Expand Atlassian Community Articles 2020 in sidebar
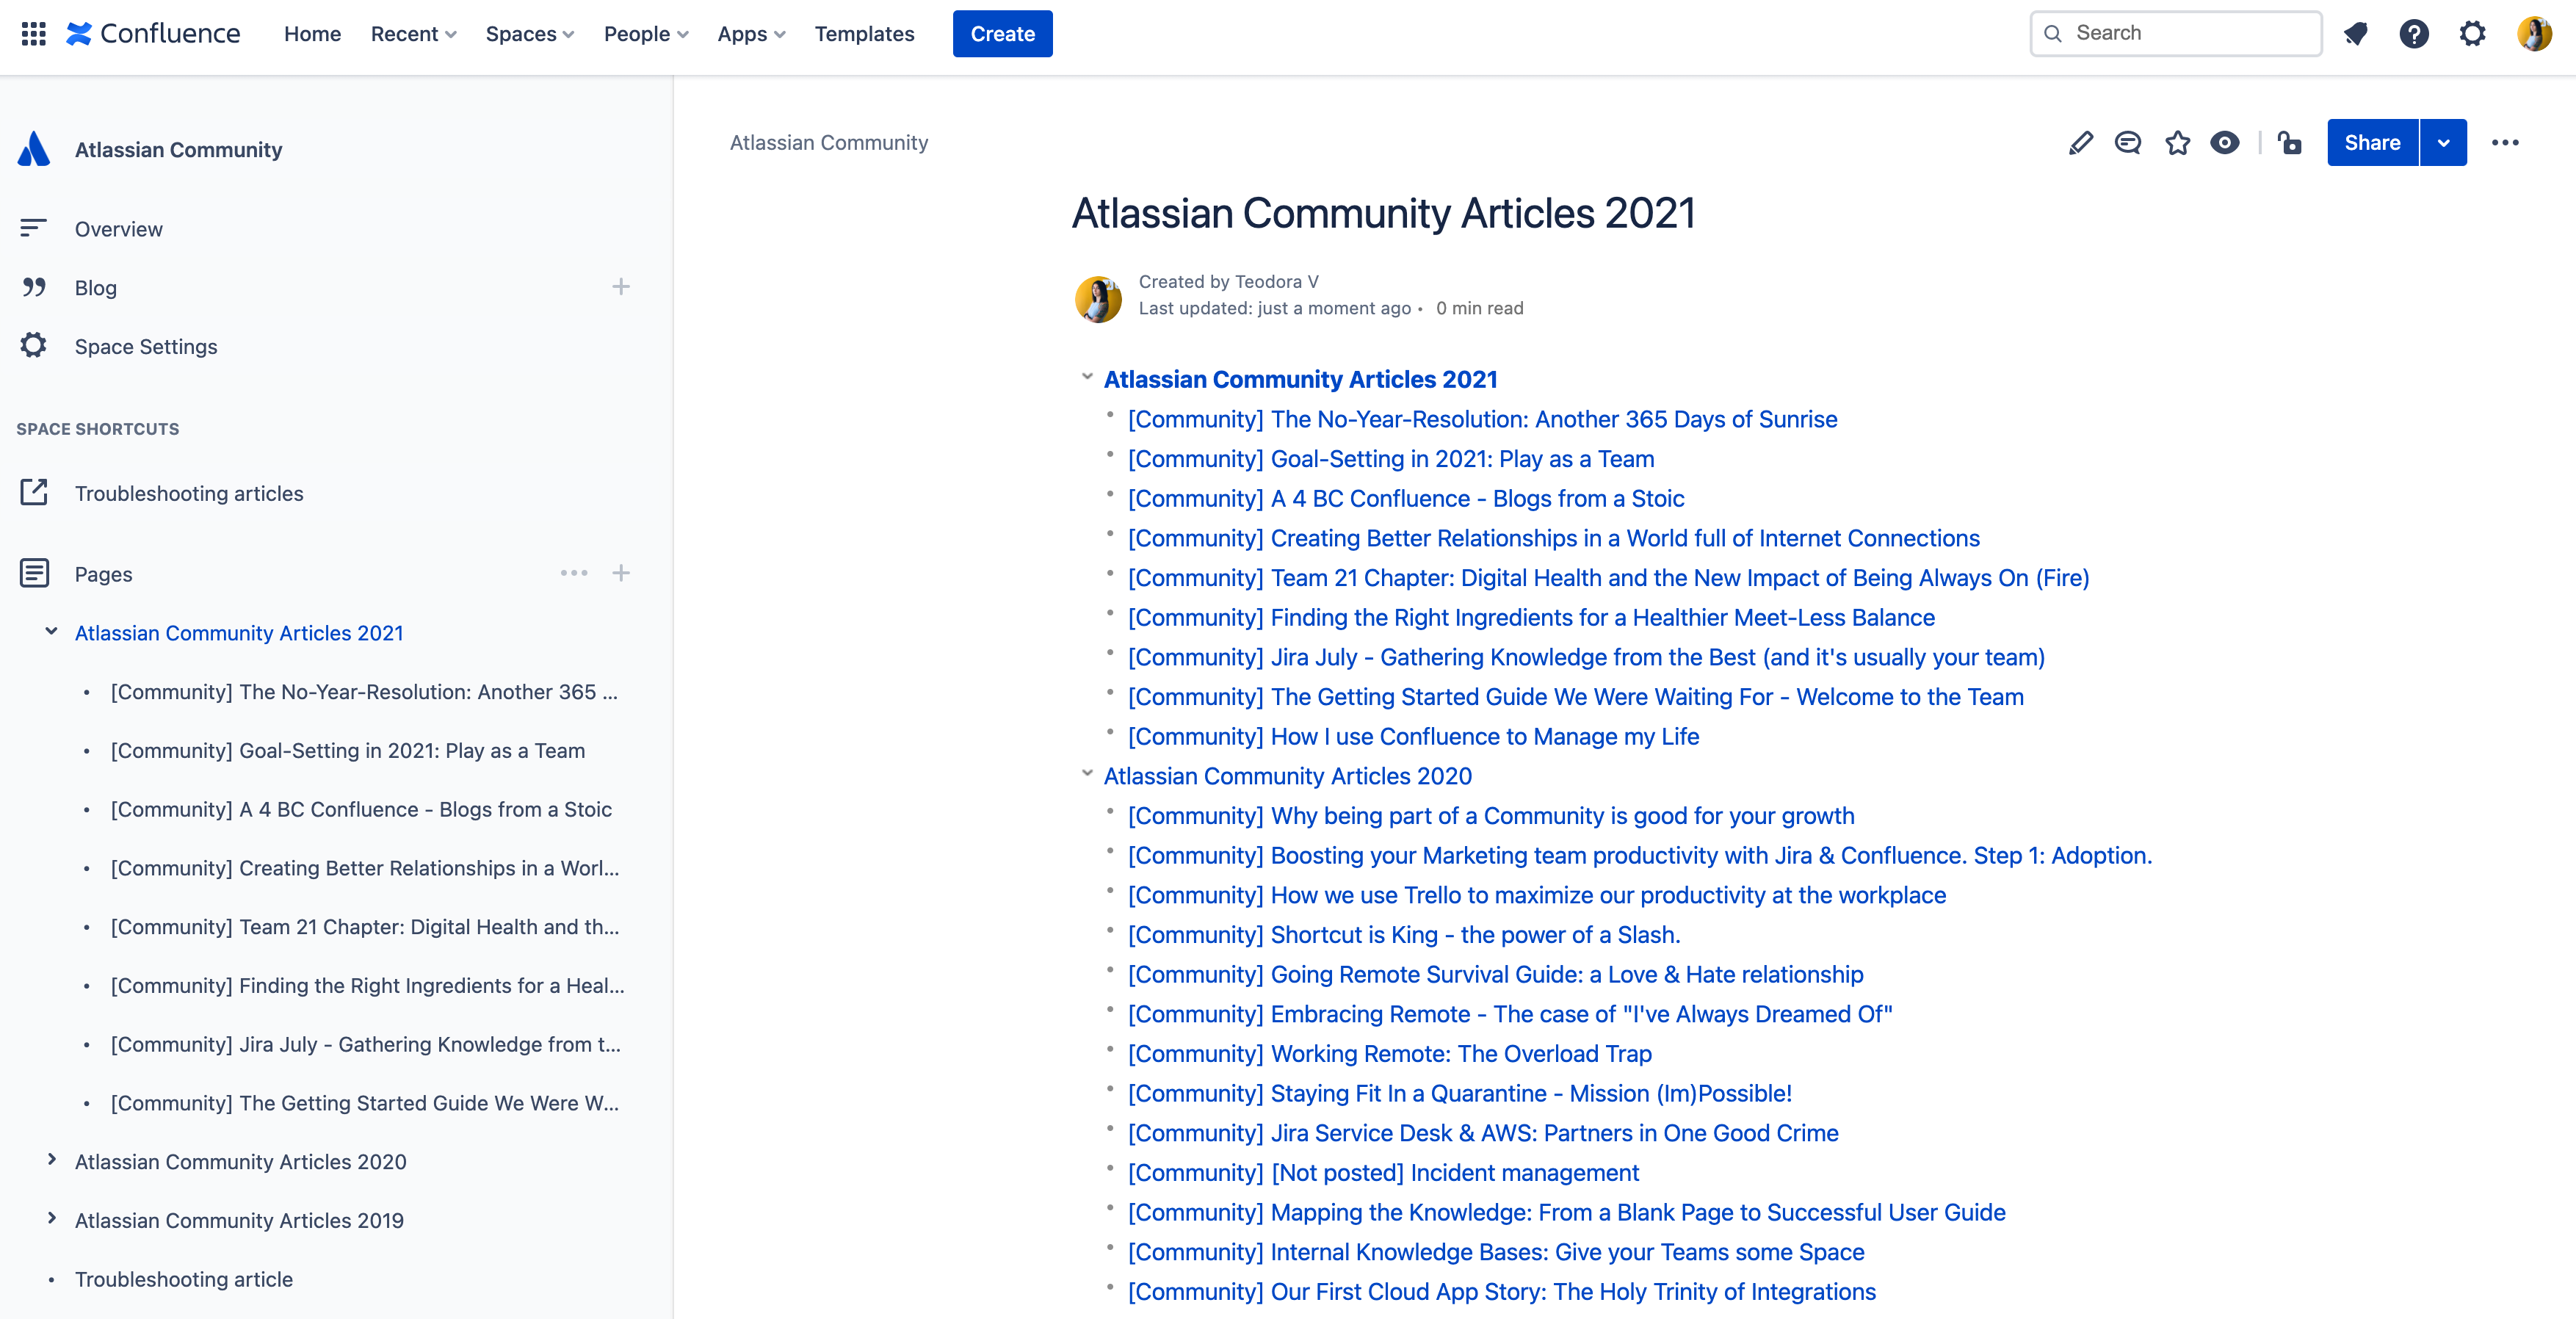 [51, 1160]
